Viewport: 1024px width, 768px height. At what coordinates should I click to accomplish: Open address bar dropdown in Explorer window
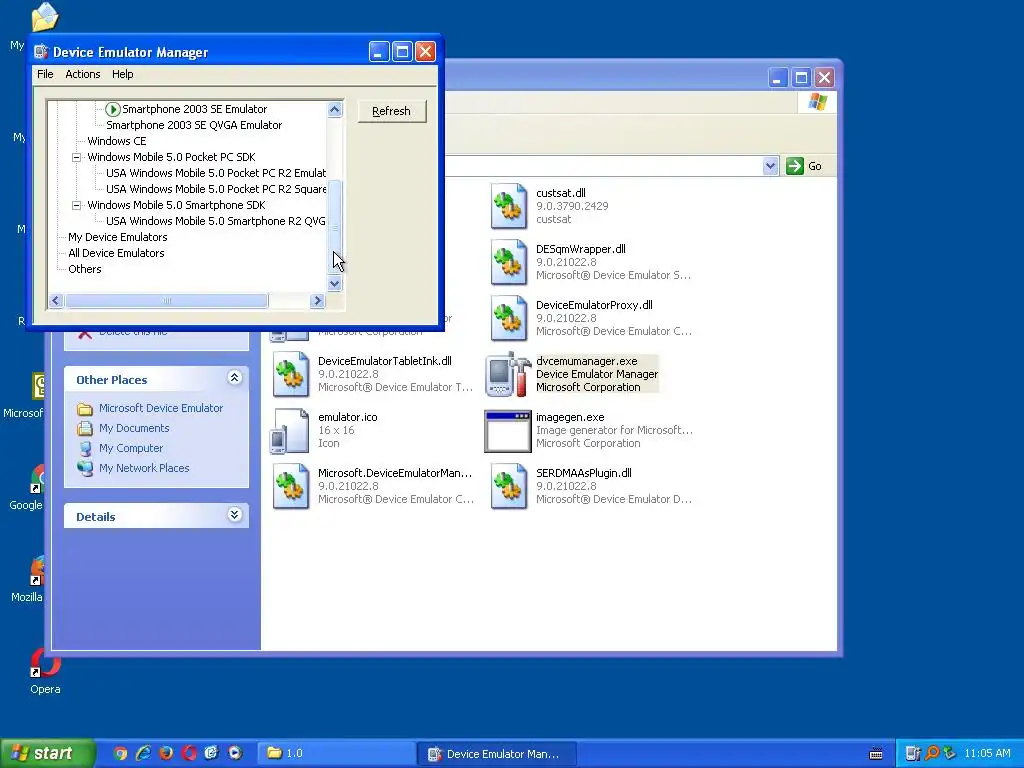[771, 166]
